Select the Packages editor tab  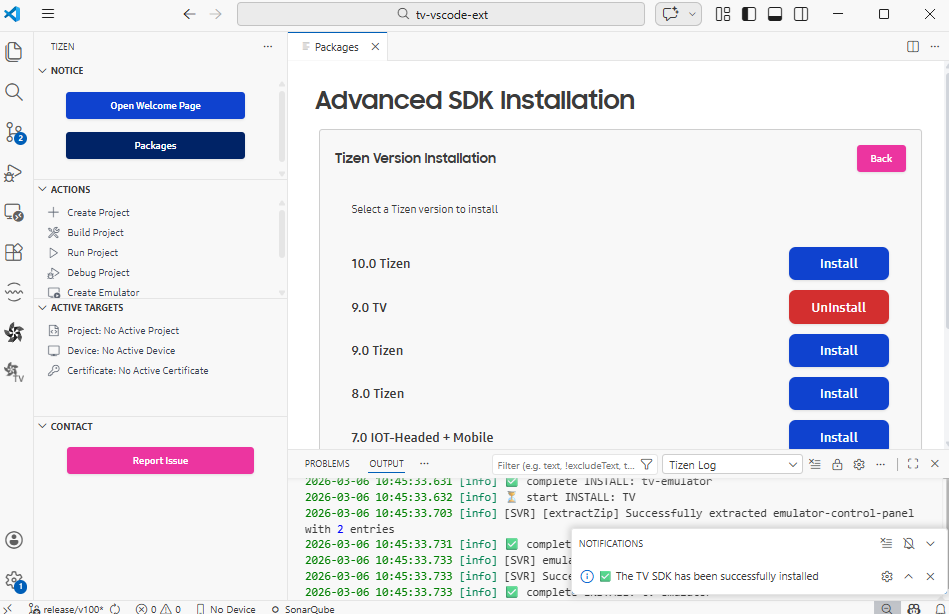336,47
